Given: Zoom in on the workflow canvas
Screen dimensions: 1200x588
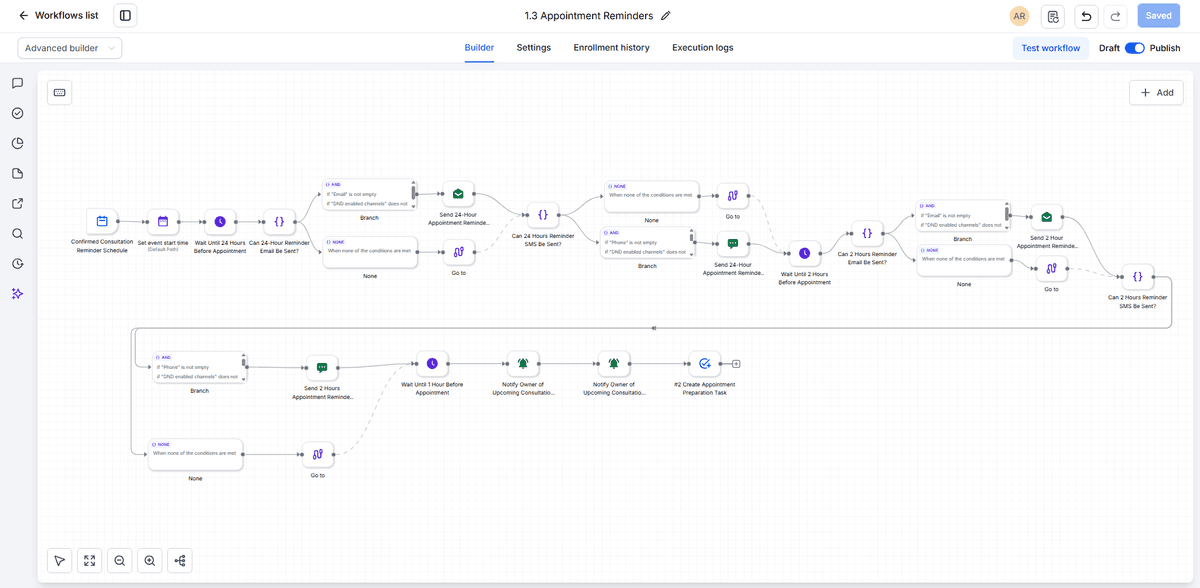Looking at the screenshot, I should click(x=150, y=561).
